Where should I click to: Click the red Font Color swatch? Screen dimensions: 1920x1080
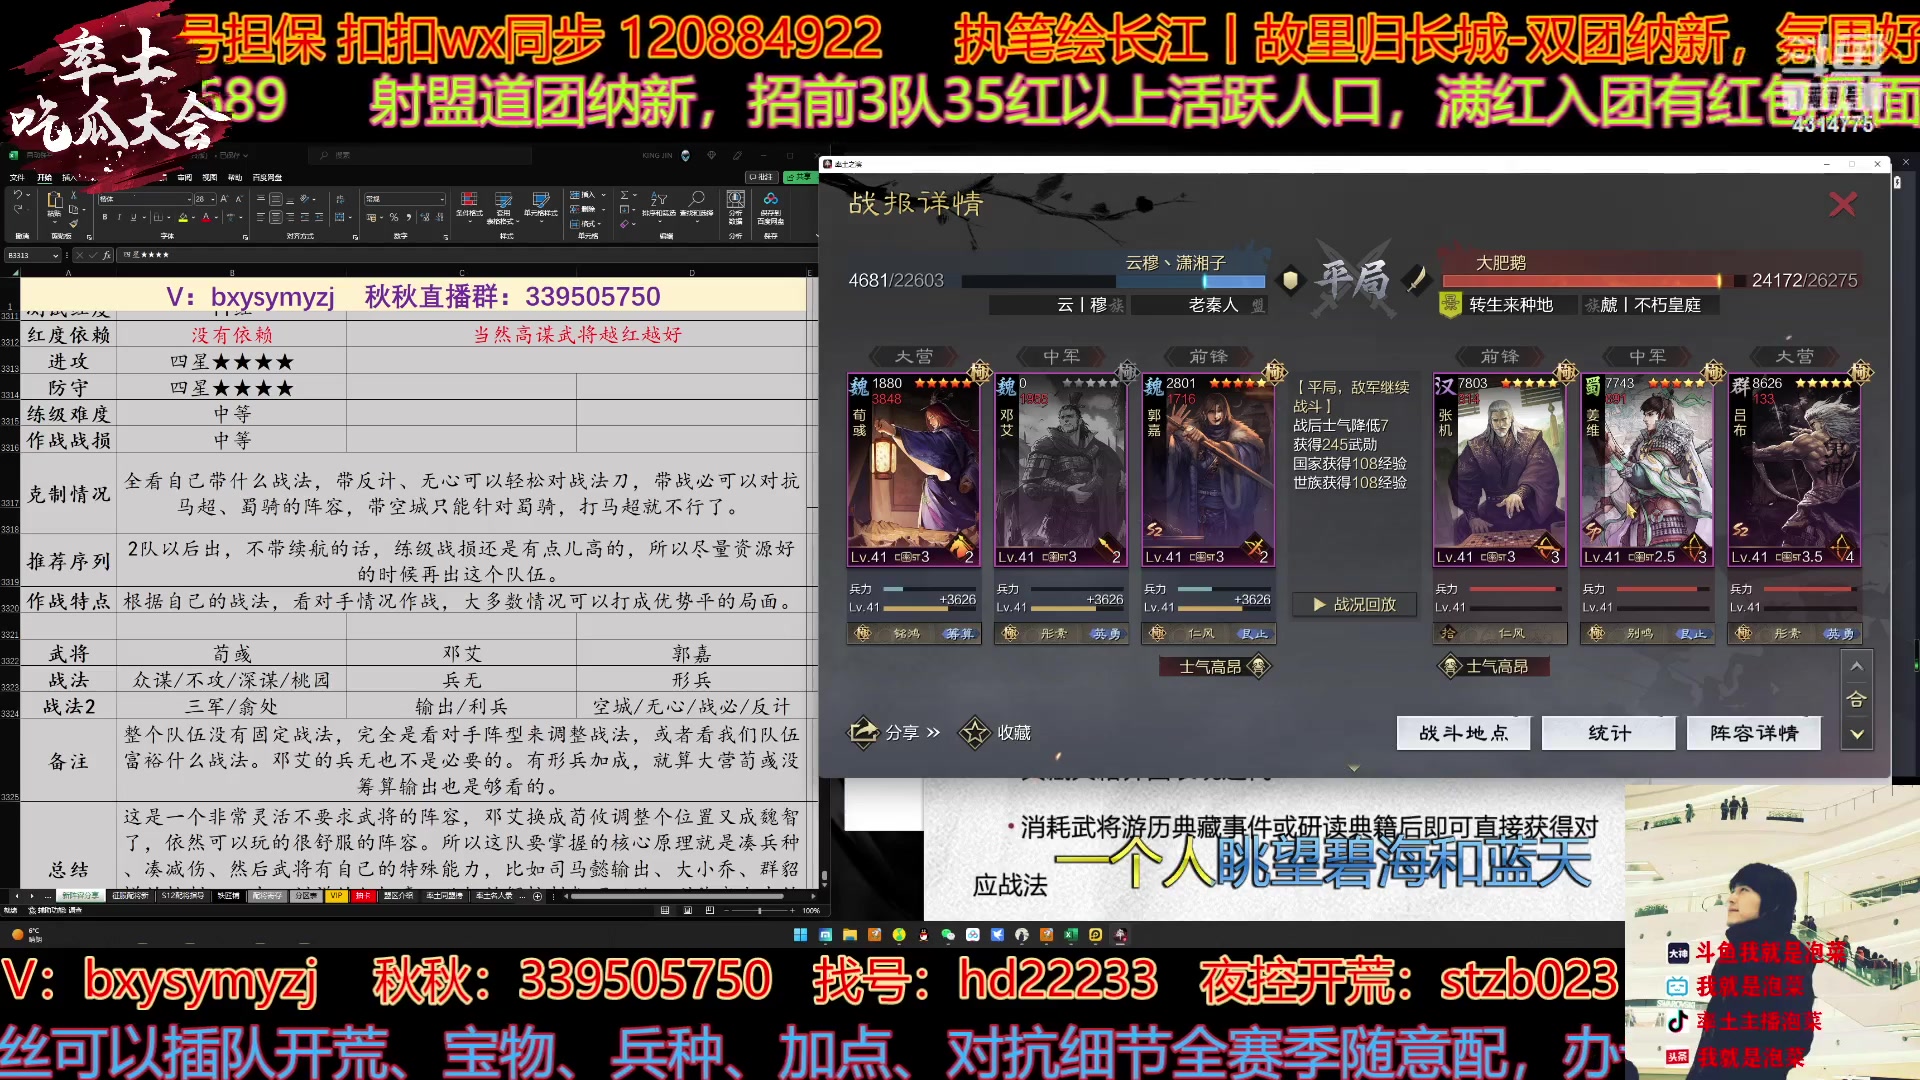click(206, 217)
